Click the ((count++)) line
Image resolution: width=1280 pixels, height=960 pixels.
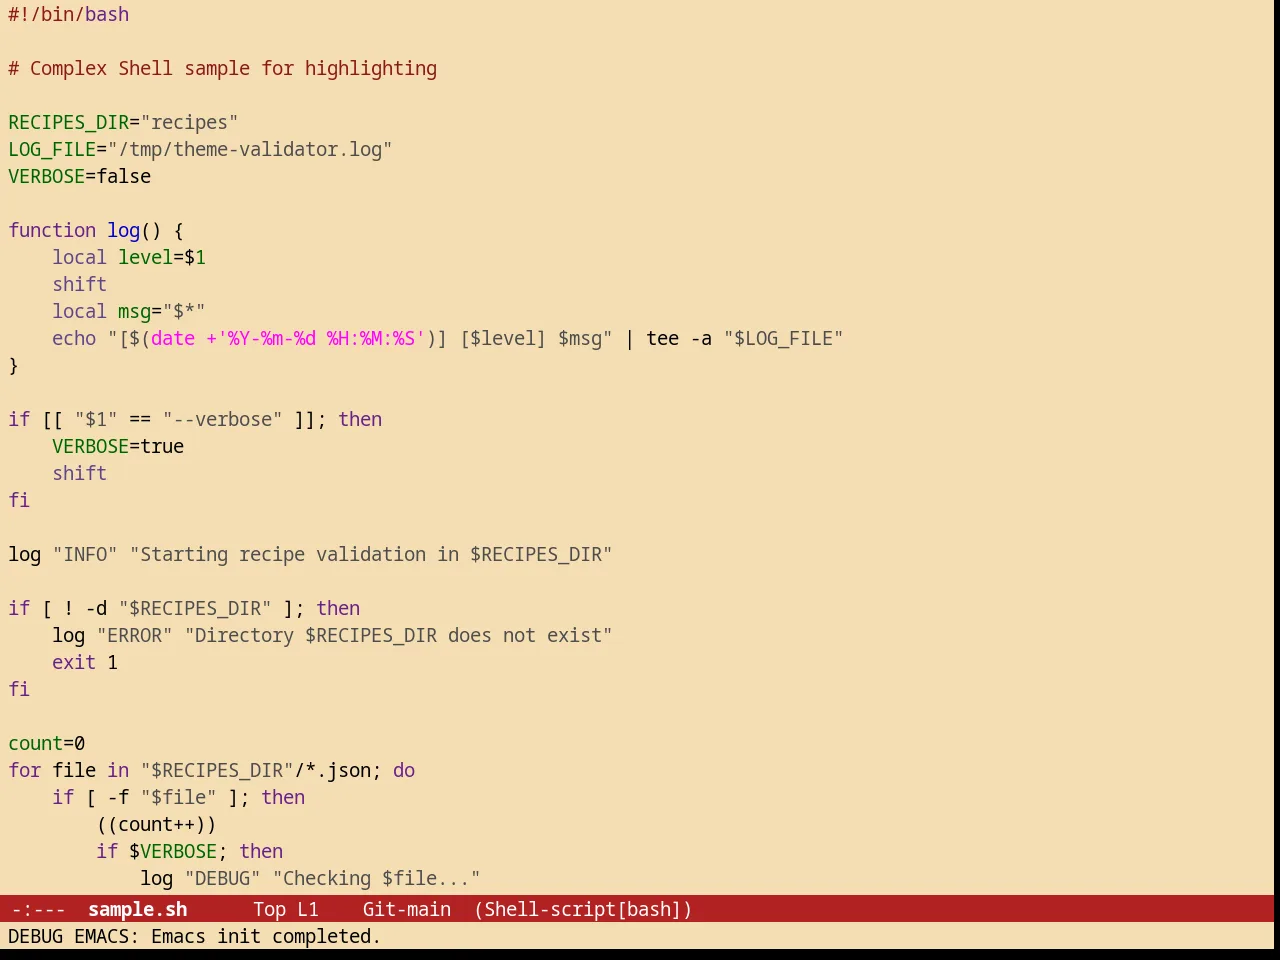coord(156,824)
